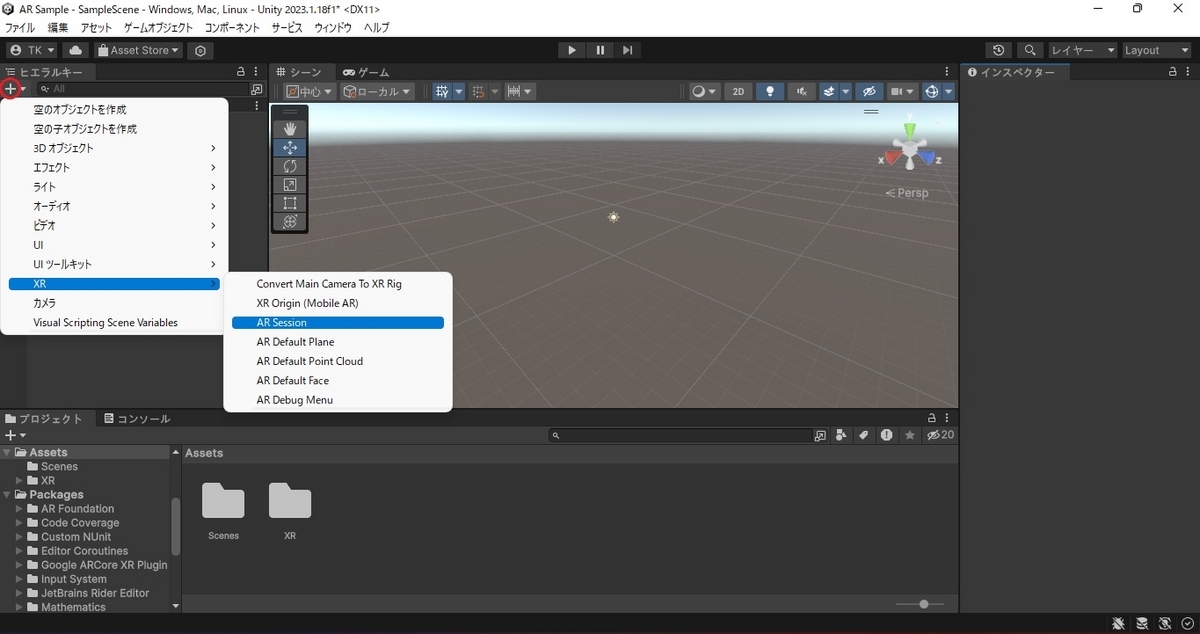Toggle 2D view mode in Scene
1200x634 pixels.
pyautogui.click(x=738, y=91)
